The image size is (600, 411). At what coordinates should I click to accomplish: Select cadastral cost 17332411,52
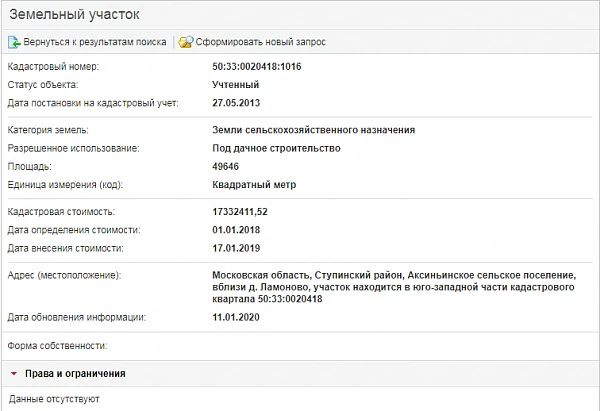point(240,212)
